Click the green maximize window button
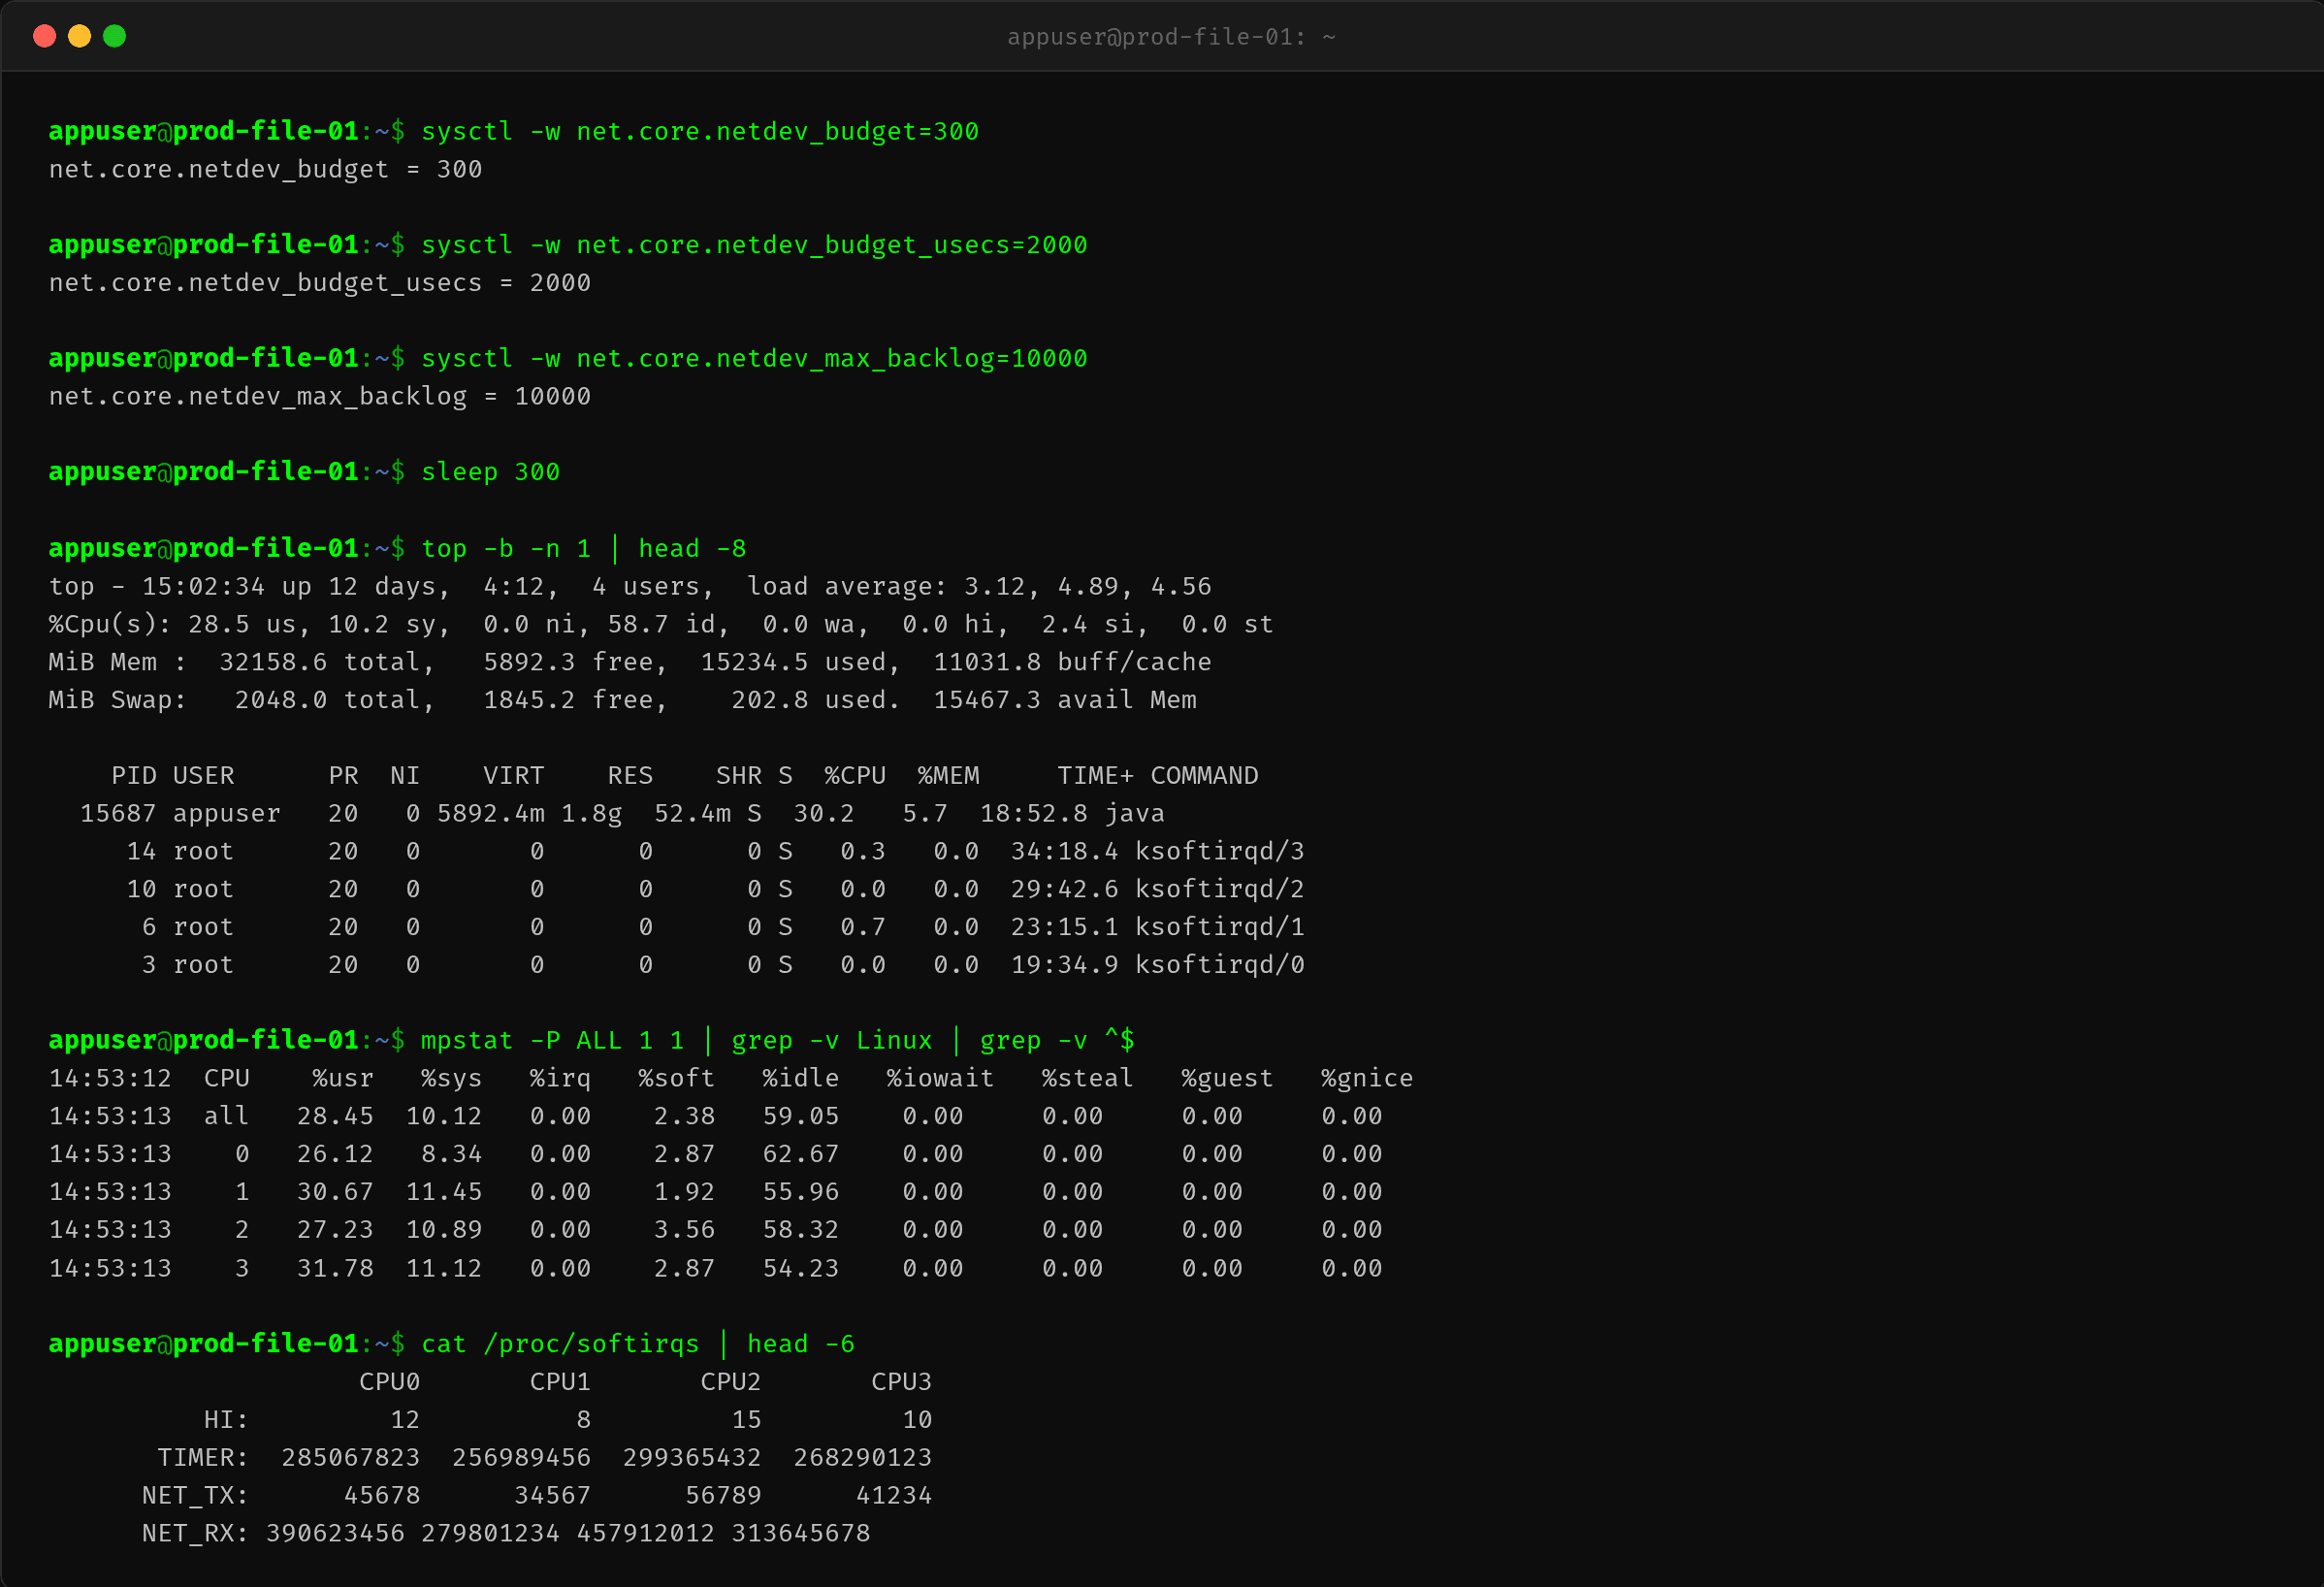2324x1587 pixels. [x=115, y=36]
